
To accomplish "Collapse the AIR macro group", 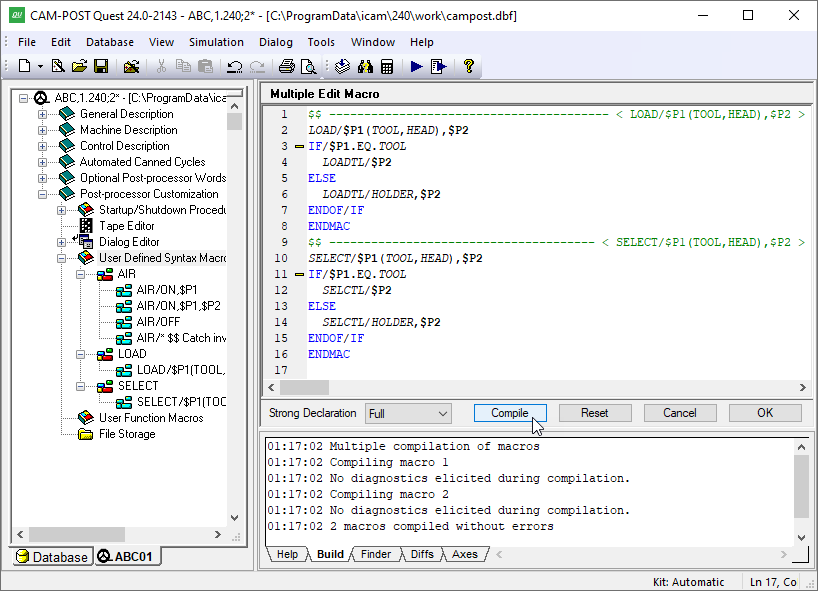I will pos(80,274).
